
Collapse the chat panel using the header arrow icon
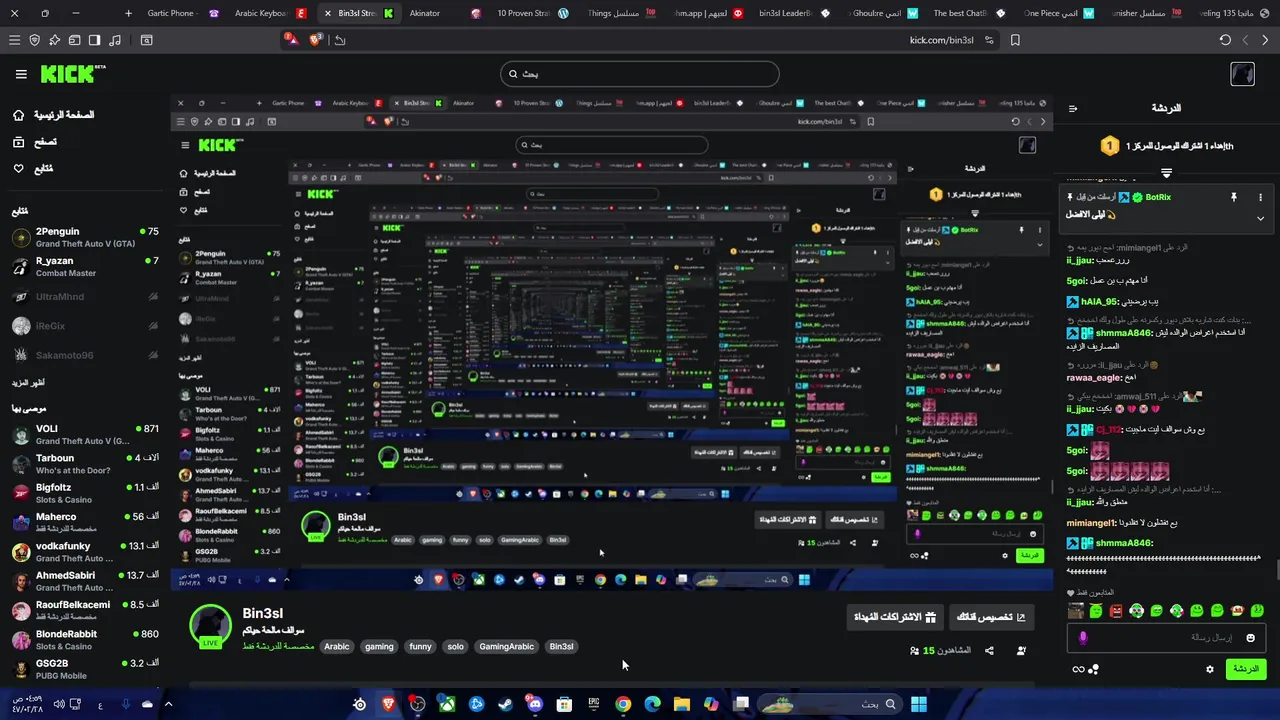[1073, 109]
